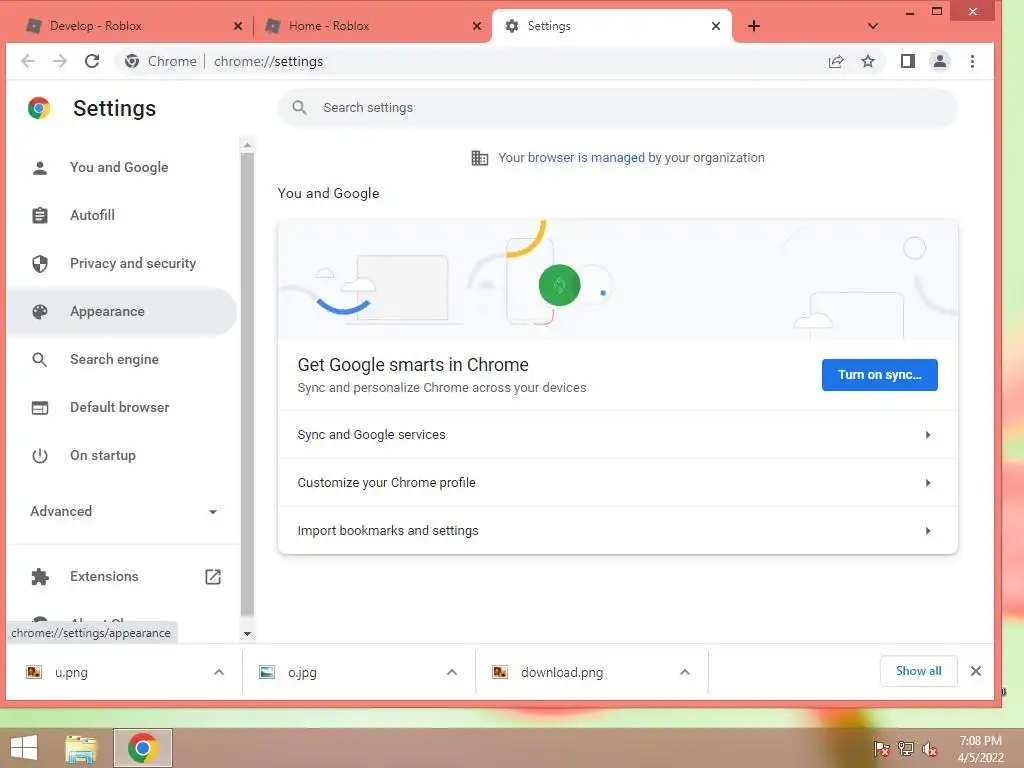Click Chrome icon in the taskbar
The image size is (1024, 768).
pos(143,748)
